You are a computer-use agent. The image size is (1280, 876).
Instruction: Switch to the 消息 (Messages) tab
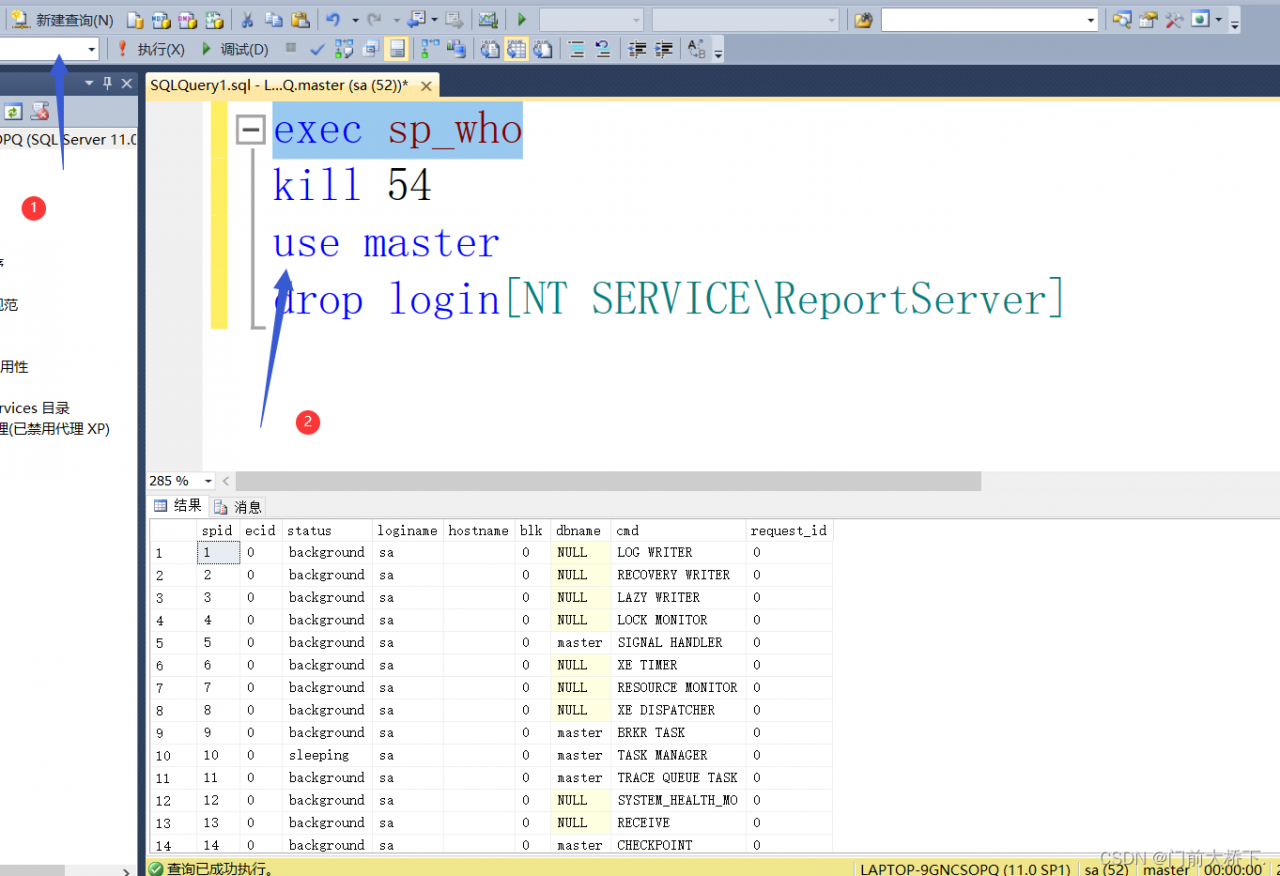(238, 507)
